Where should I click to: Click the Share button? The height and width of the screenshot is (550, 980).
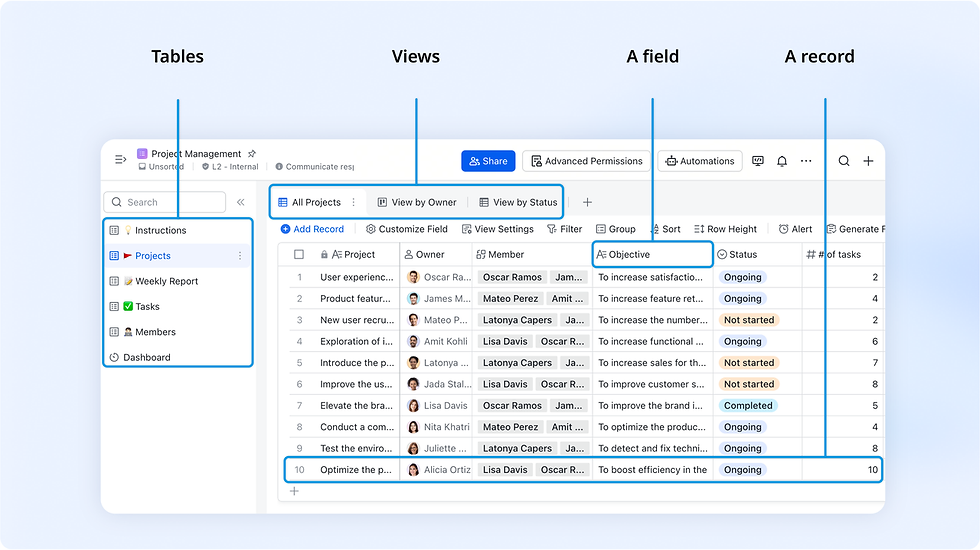[488, 161]
